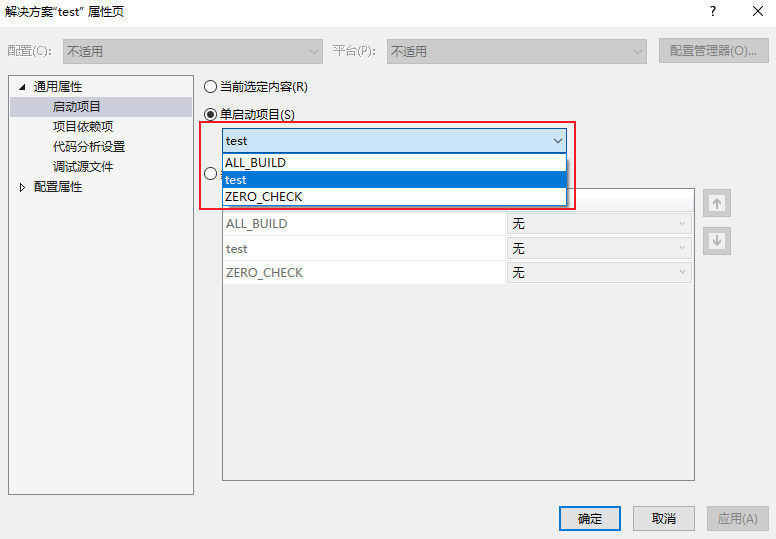Viewport: 776px width, 539px height.
Task: Select the 配置属性 tree label
Action: click(x=58, y=187)
